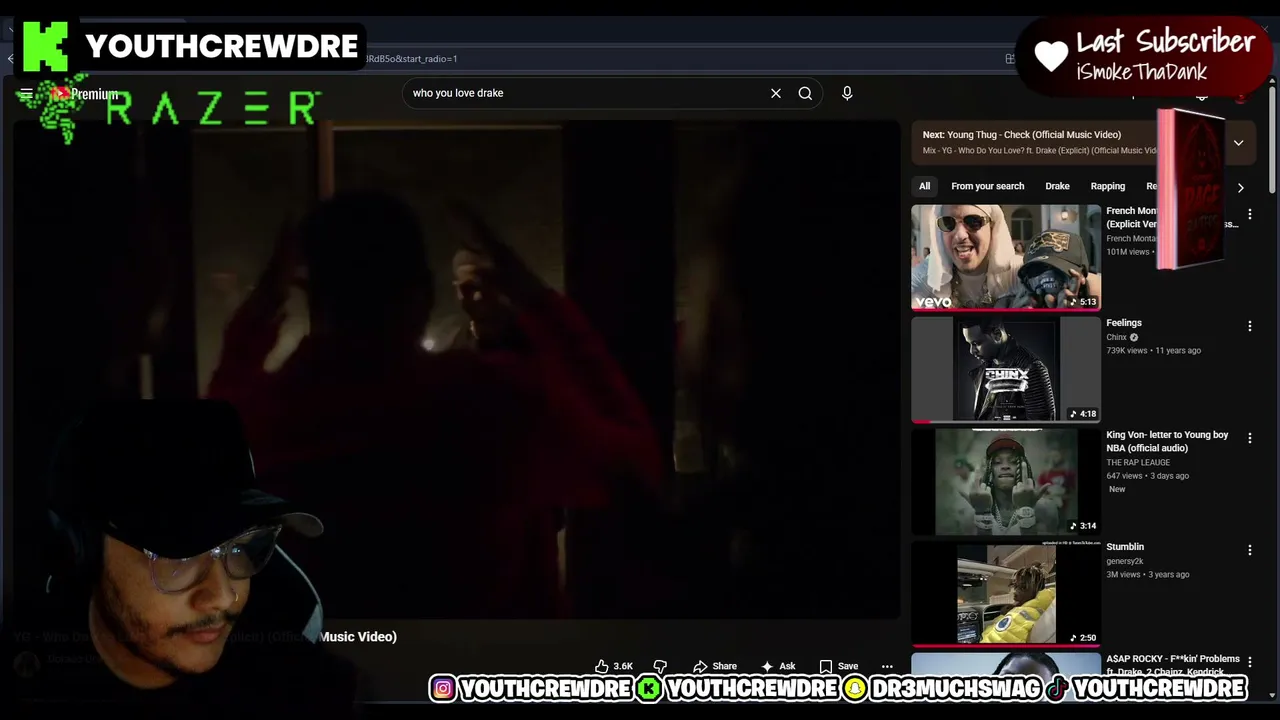Click the 101M views text
This screenshot has height=720, width=1280.
pyautogui.click(x=1128, y=252)
